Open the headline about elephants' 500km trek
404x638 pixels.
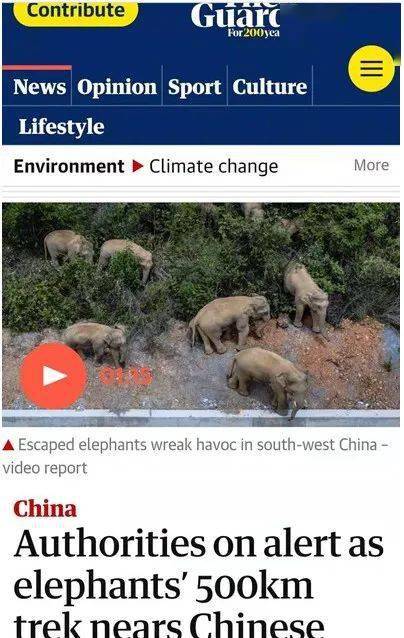pos(198,583)
